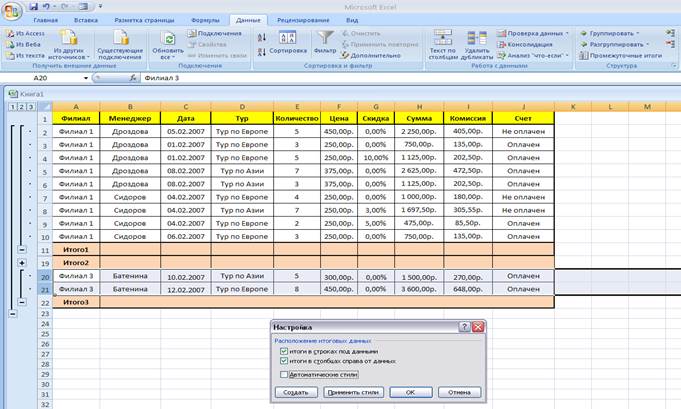Open 'Подключения' connections list

point(215,33)
